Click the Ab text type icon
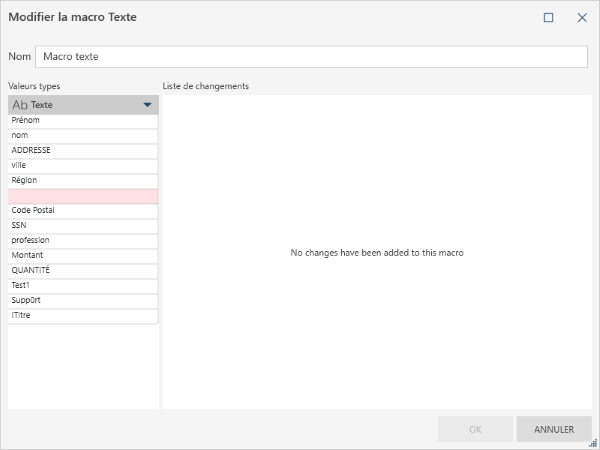This screenshot has height=450, width=600. [20, 105]
